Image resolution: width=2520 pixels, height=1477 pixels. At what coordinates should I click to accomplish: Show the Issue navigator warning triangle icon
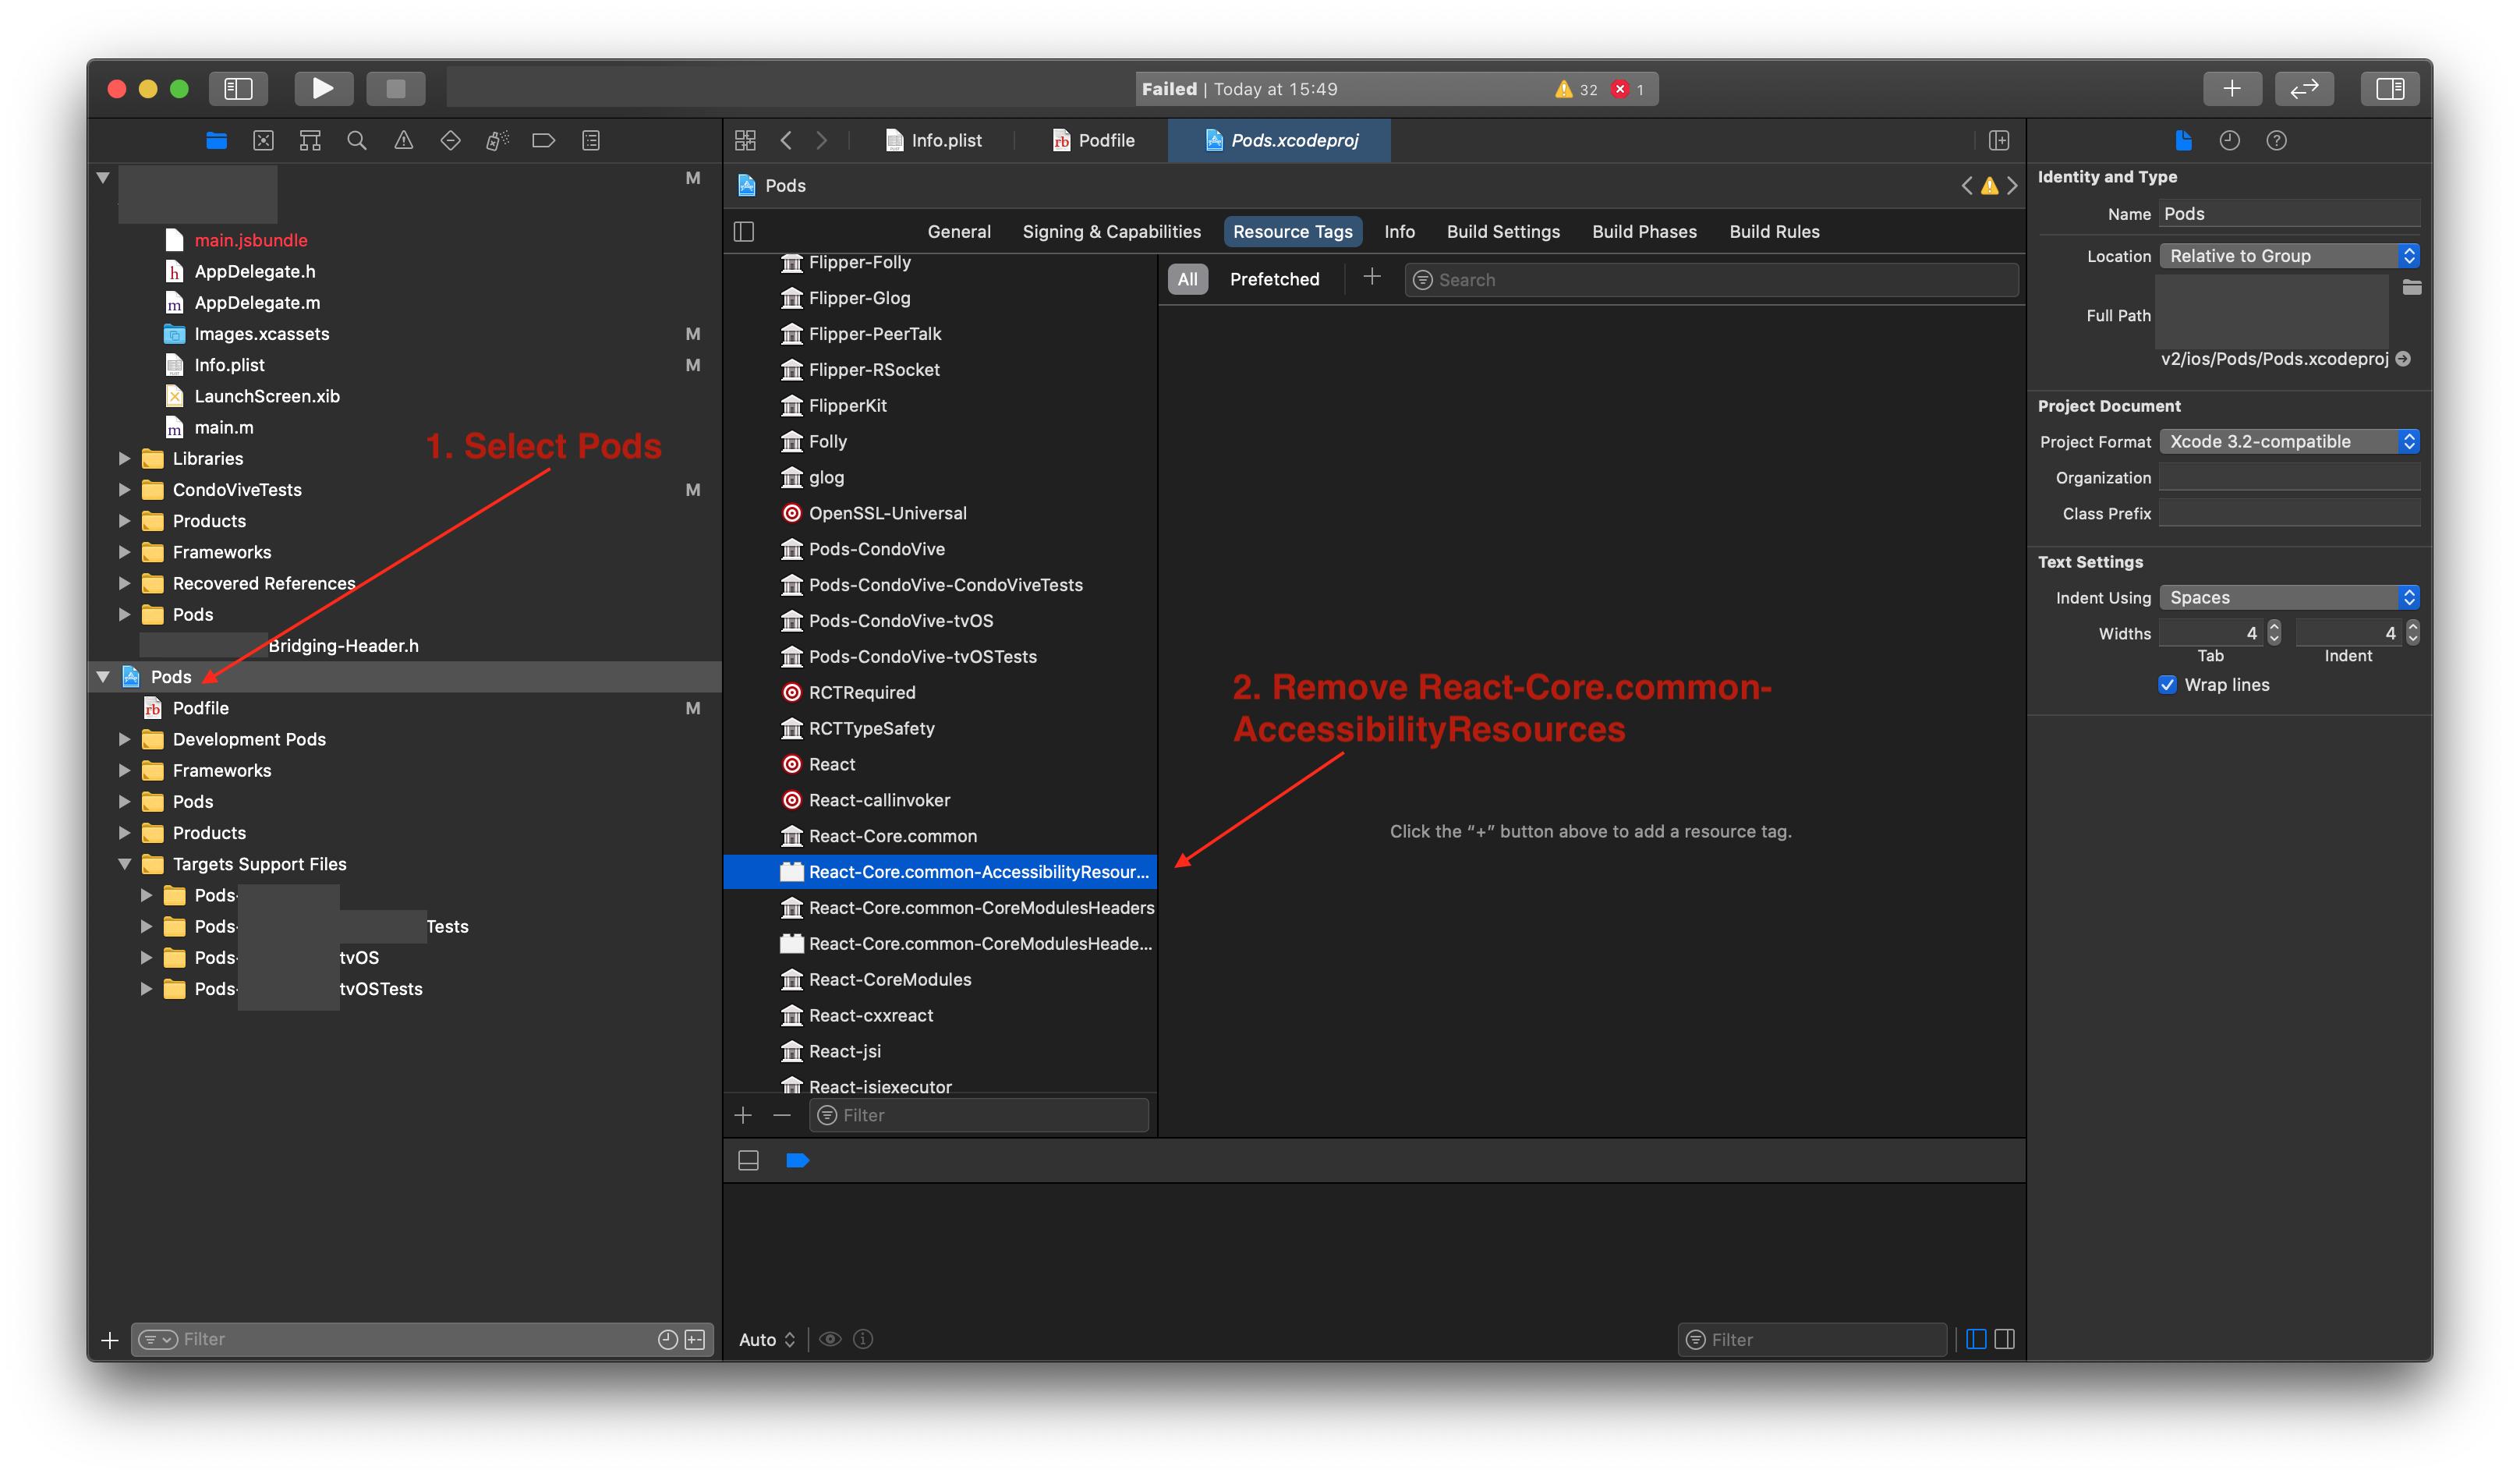tap(403, 140)
